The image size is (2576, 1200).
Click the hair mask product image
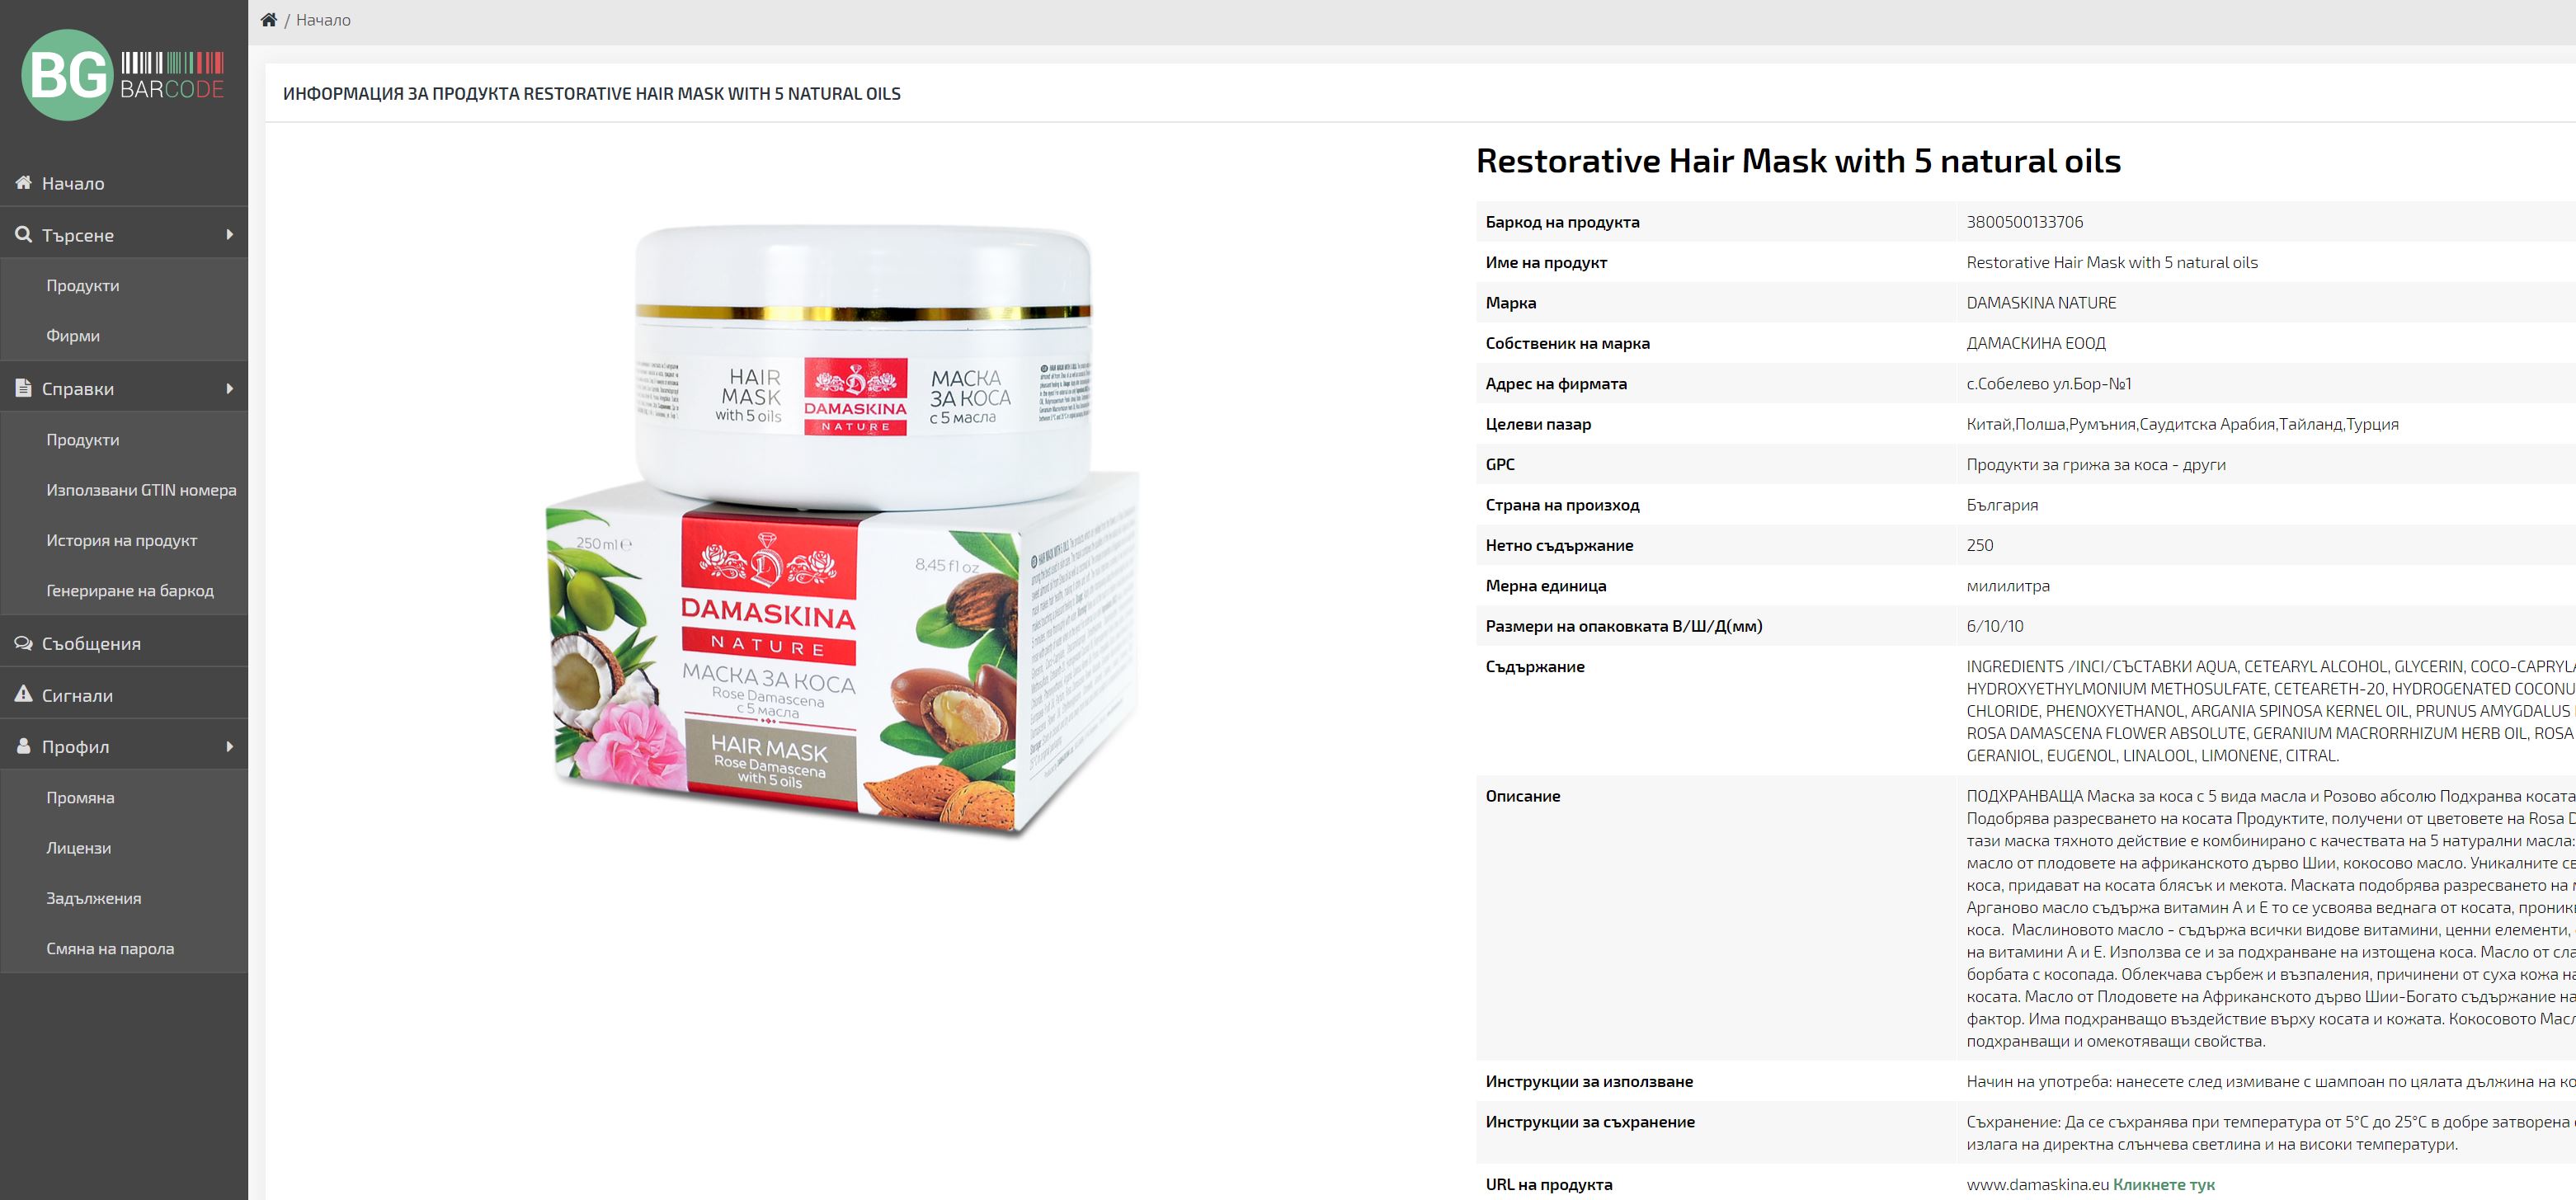[x=842, y=530]
